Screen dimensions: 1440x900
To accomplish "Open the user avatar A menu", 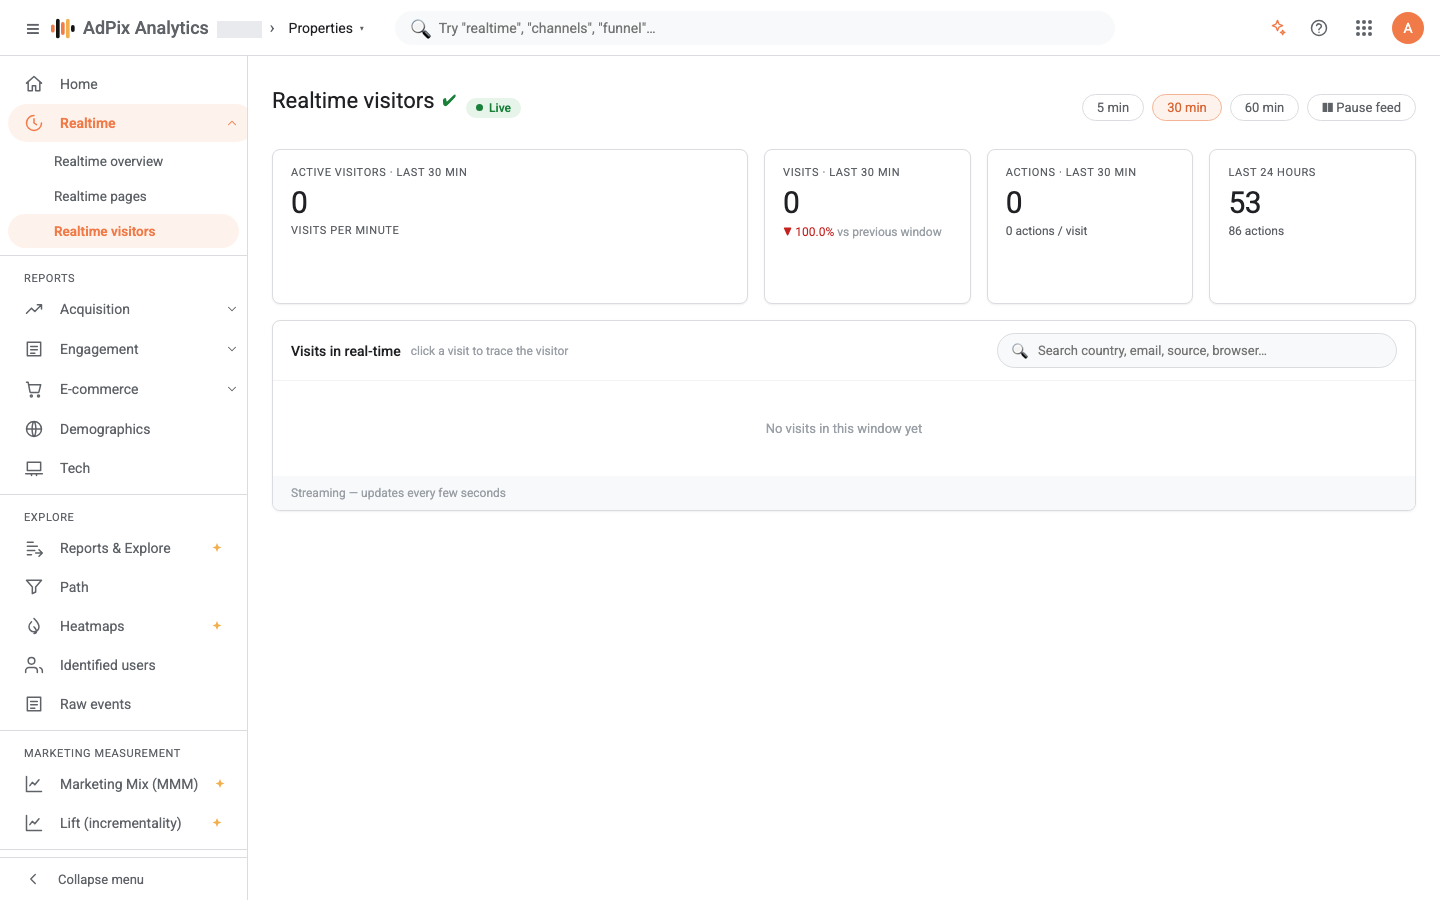I will 1408,28.
